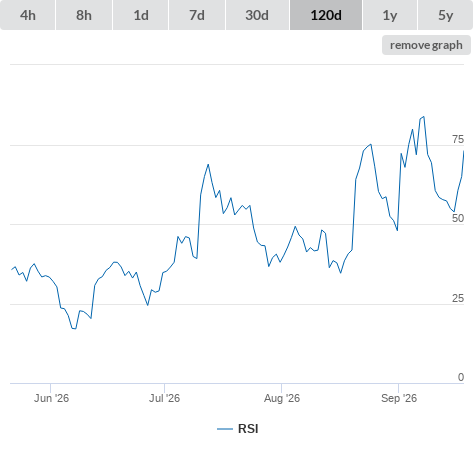474x455 pixels.
Task: Choose the 1d time range tab
Action: [141, 15]
